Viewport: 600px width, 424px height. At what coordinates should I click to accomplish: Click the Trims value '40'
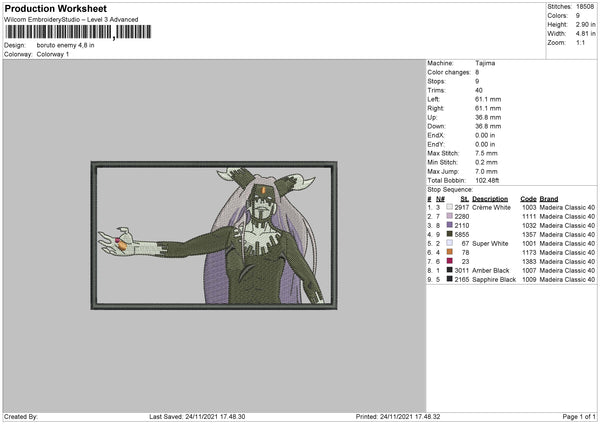479,90
